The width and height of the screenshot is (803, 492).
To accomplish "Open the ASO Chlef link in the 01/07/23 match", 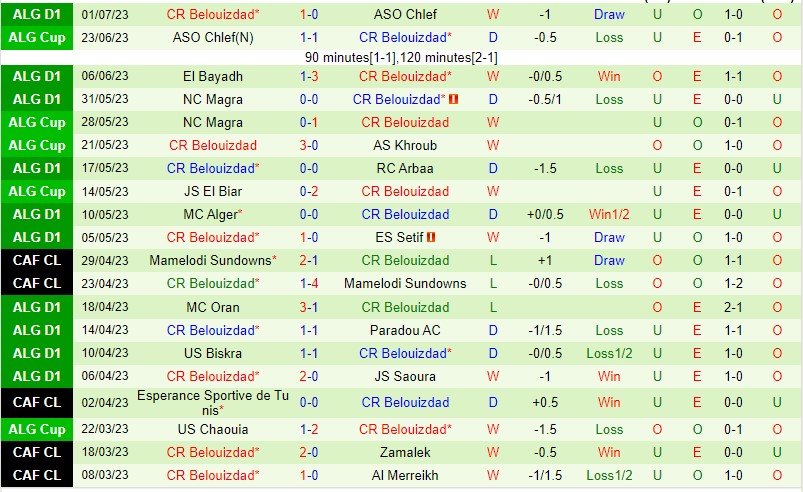I will [404, 14].
